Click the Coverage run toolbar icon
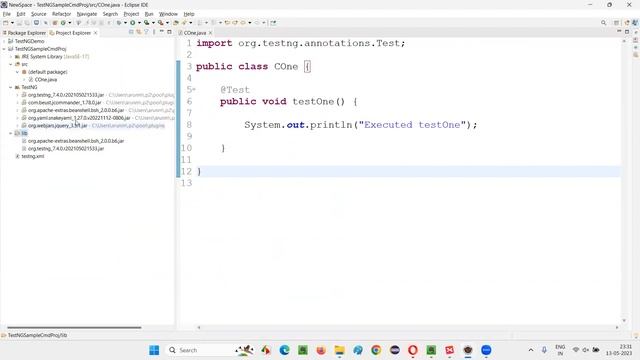 click(147, 23)
